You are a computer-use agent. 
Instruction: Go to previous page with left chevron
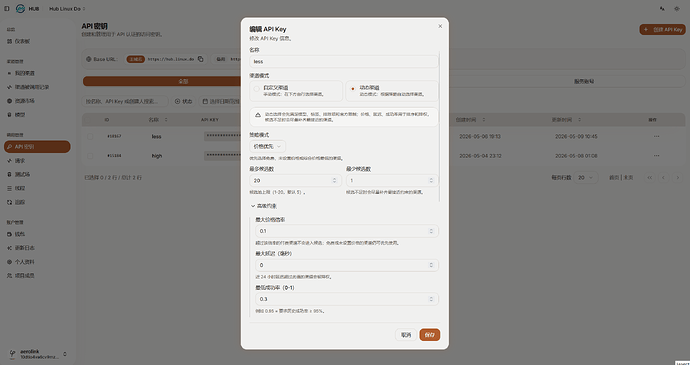coord(664,177)
